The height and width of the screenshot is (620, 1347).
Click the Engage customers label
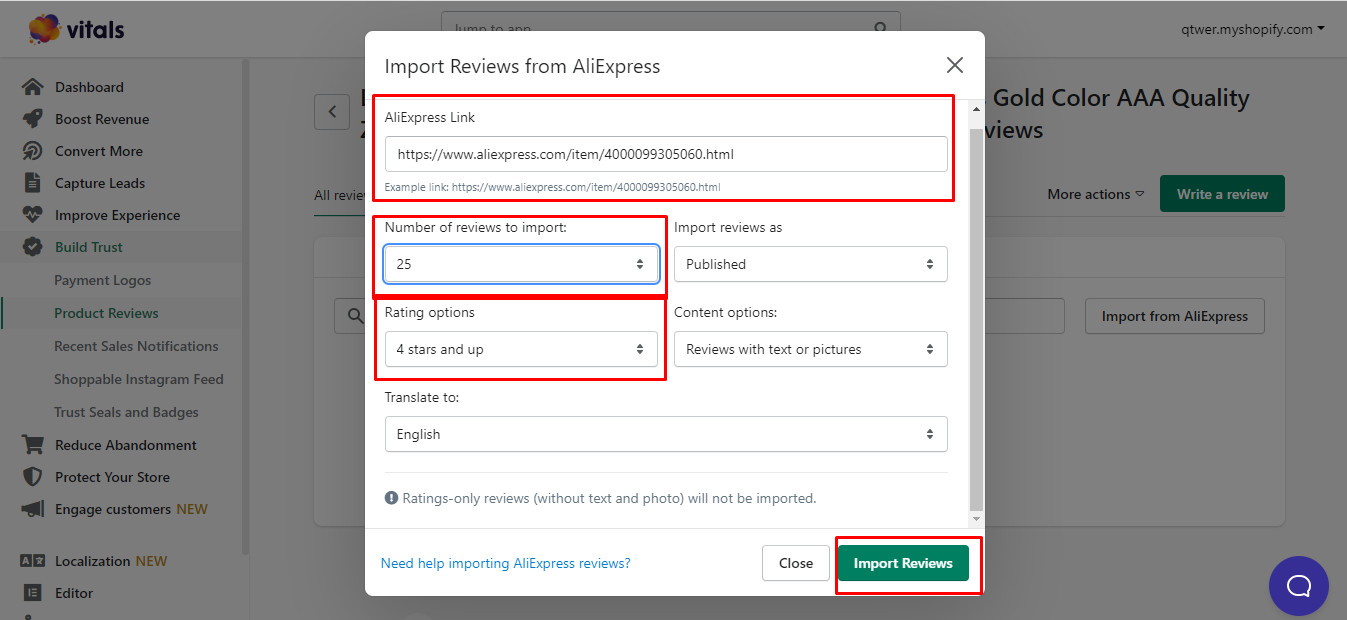(114, 509)
